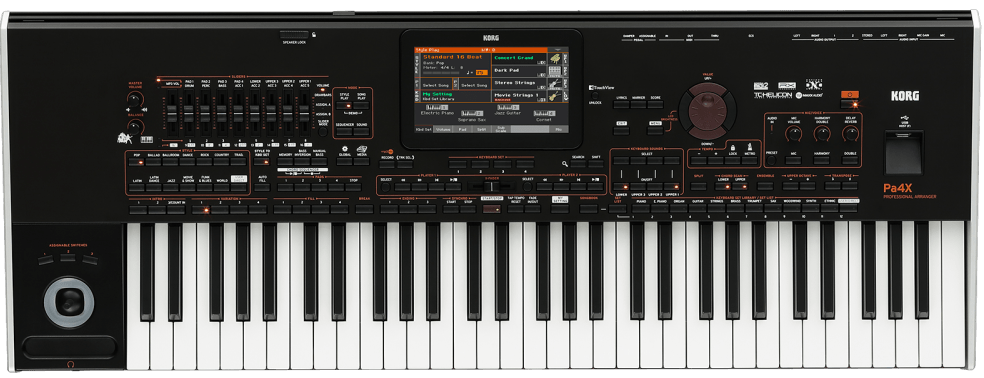984x378 pixels.
Task: Hit the Search button beside the magnifier icon
Action: [x=579, y=163]
